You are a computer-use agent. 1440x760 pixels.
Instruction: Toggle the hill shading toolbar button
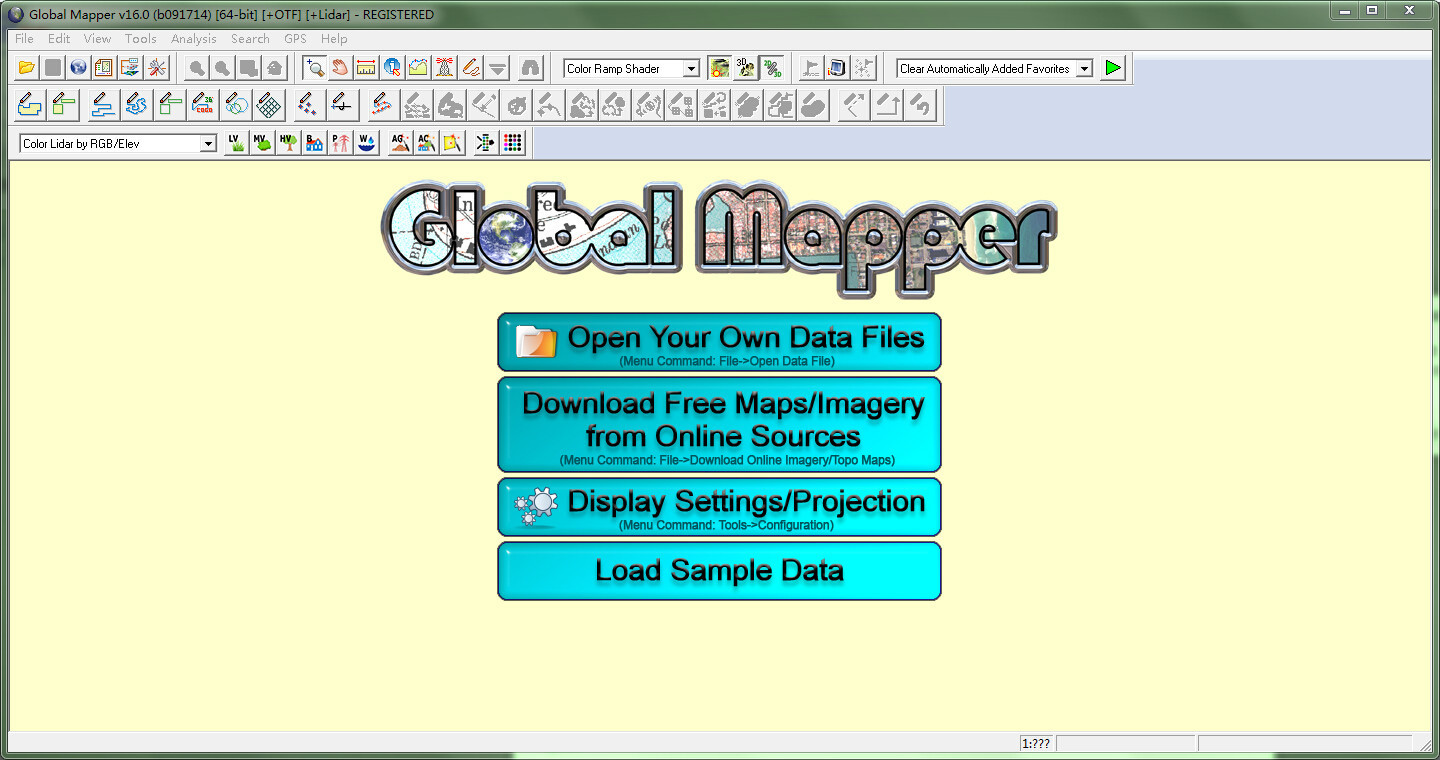[719, 68]
